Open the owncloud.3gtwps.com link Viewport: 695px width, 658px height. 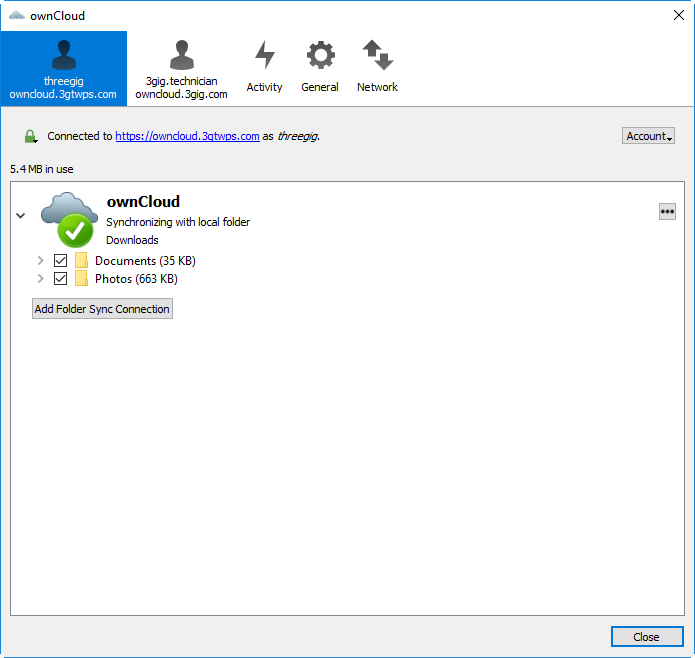tap(187, 136)
